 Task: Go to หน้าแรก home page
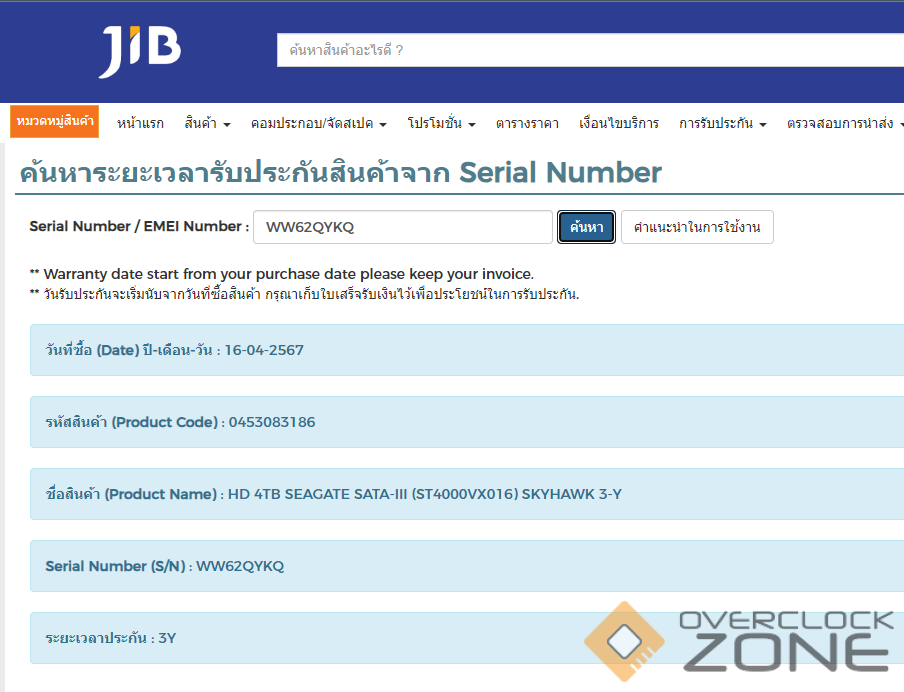coord(140,123)
